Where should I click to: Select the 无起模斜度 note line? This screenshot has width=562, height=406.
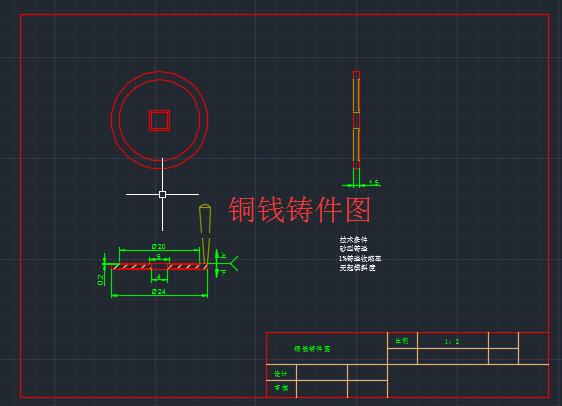click(x=357, y=267)
